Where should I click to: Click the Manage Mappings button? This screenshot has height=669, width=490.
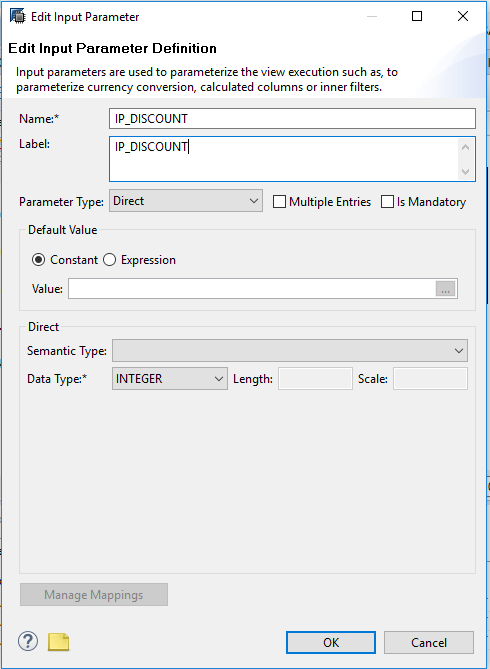(94, 595)
